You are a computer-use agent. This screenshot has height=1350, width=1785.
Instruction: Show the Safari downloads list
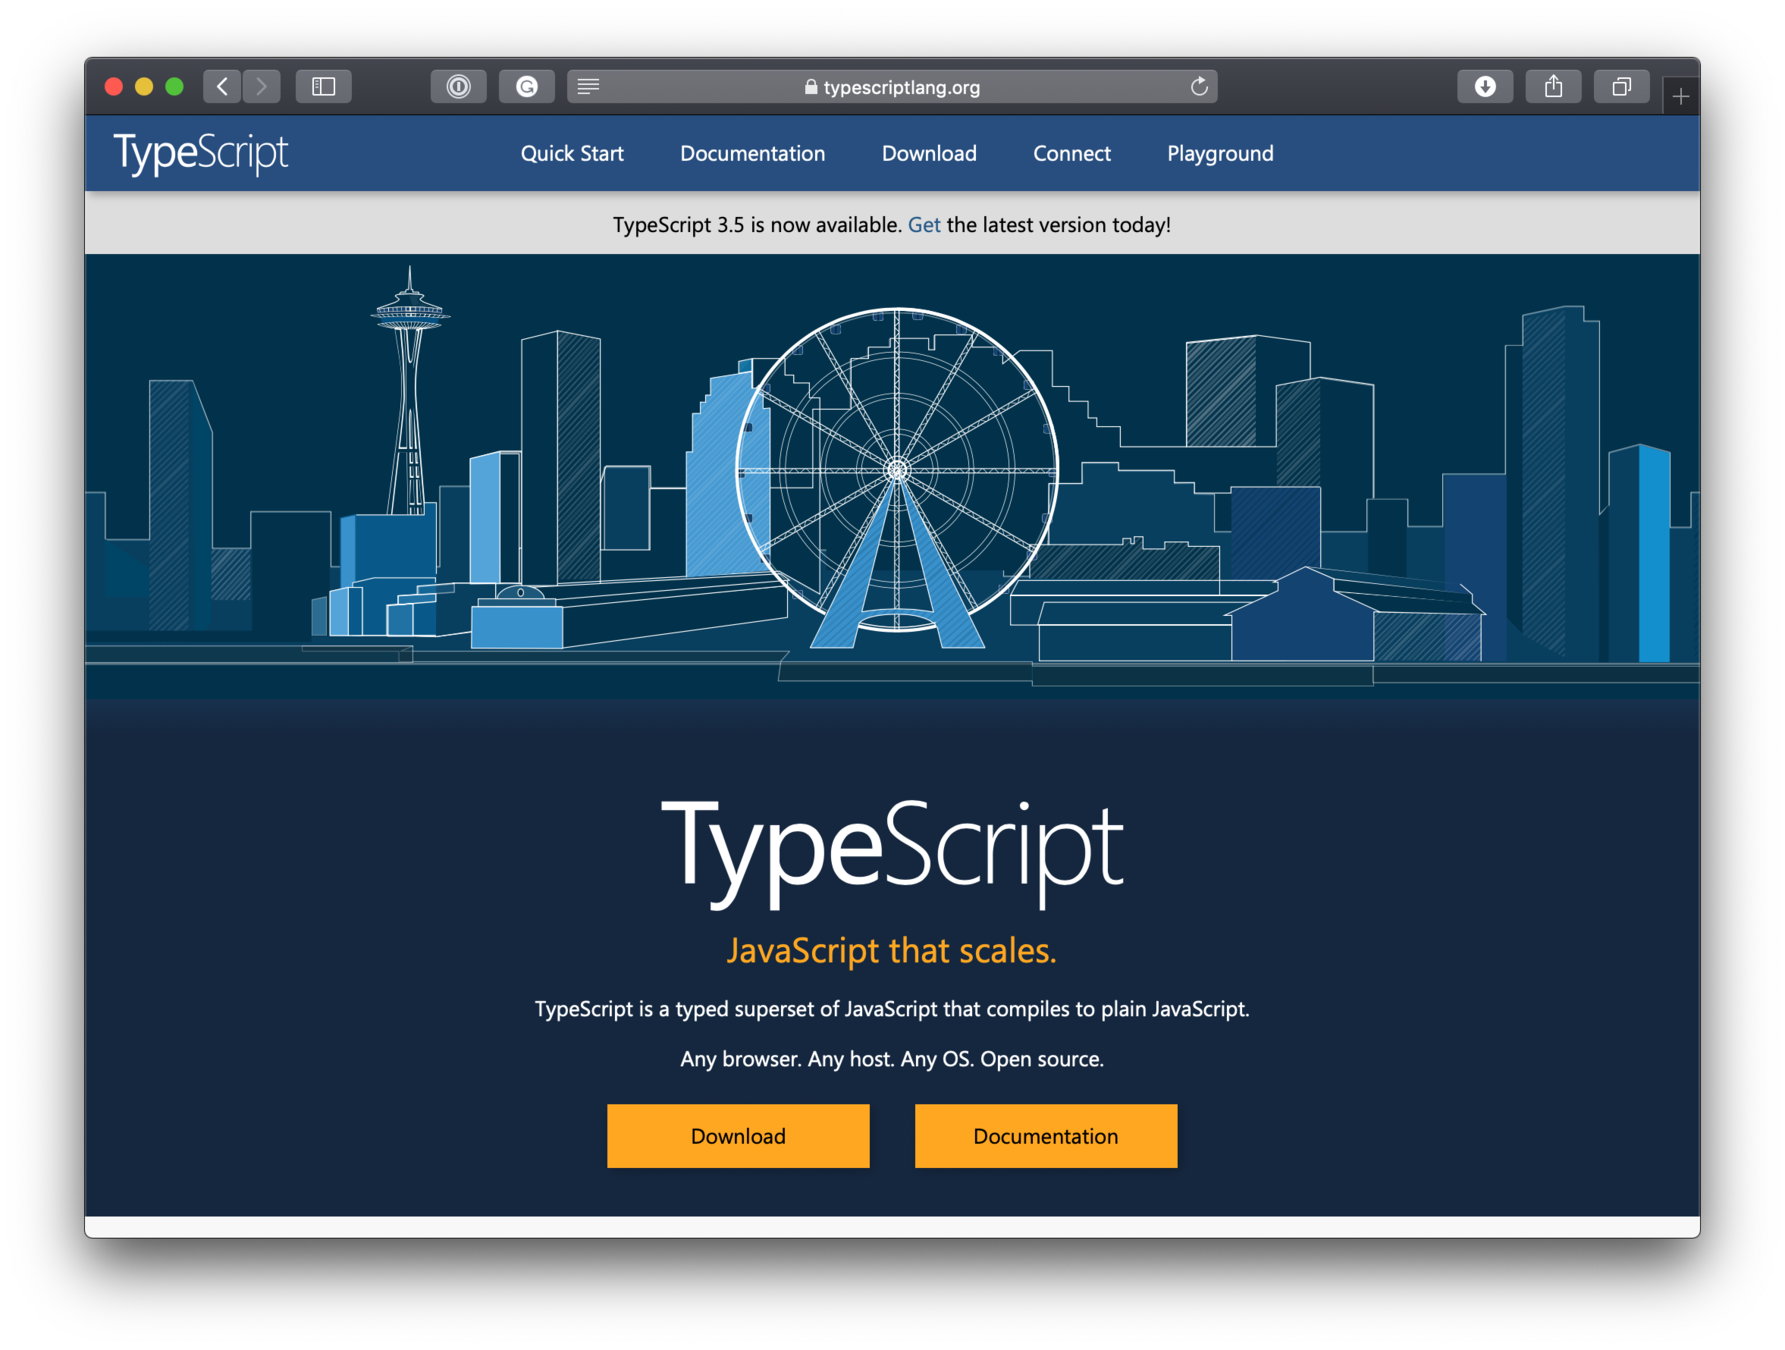tap(1485, 87)
